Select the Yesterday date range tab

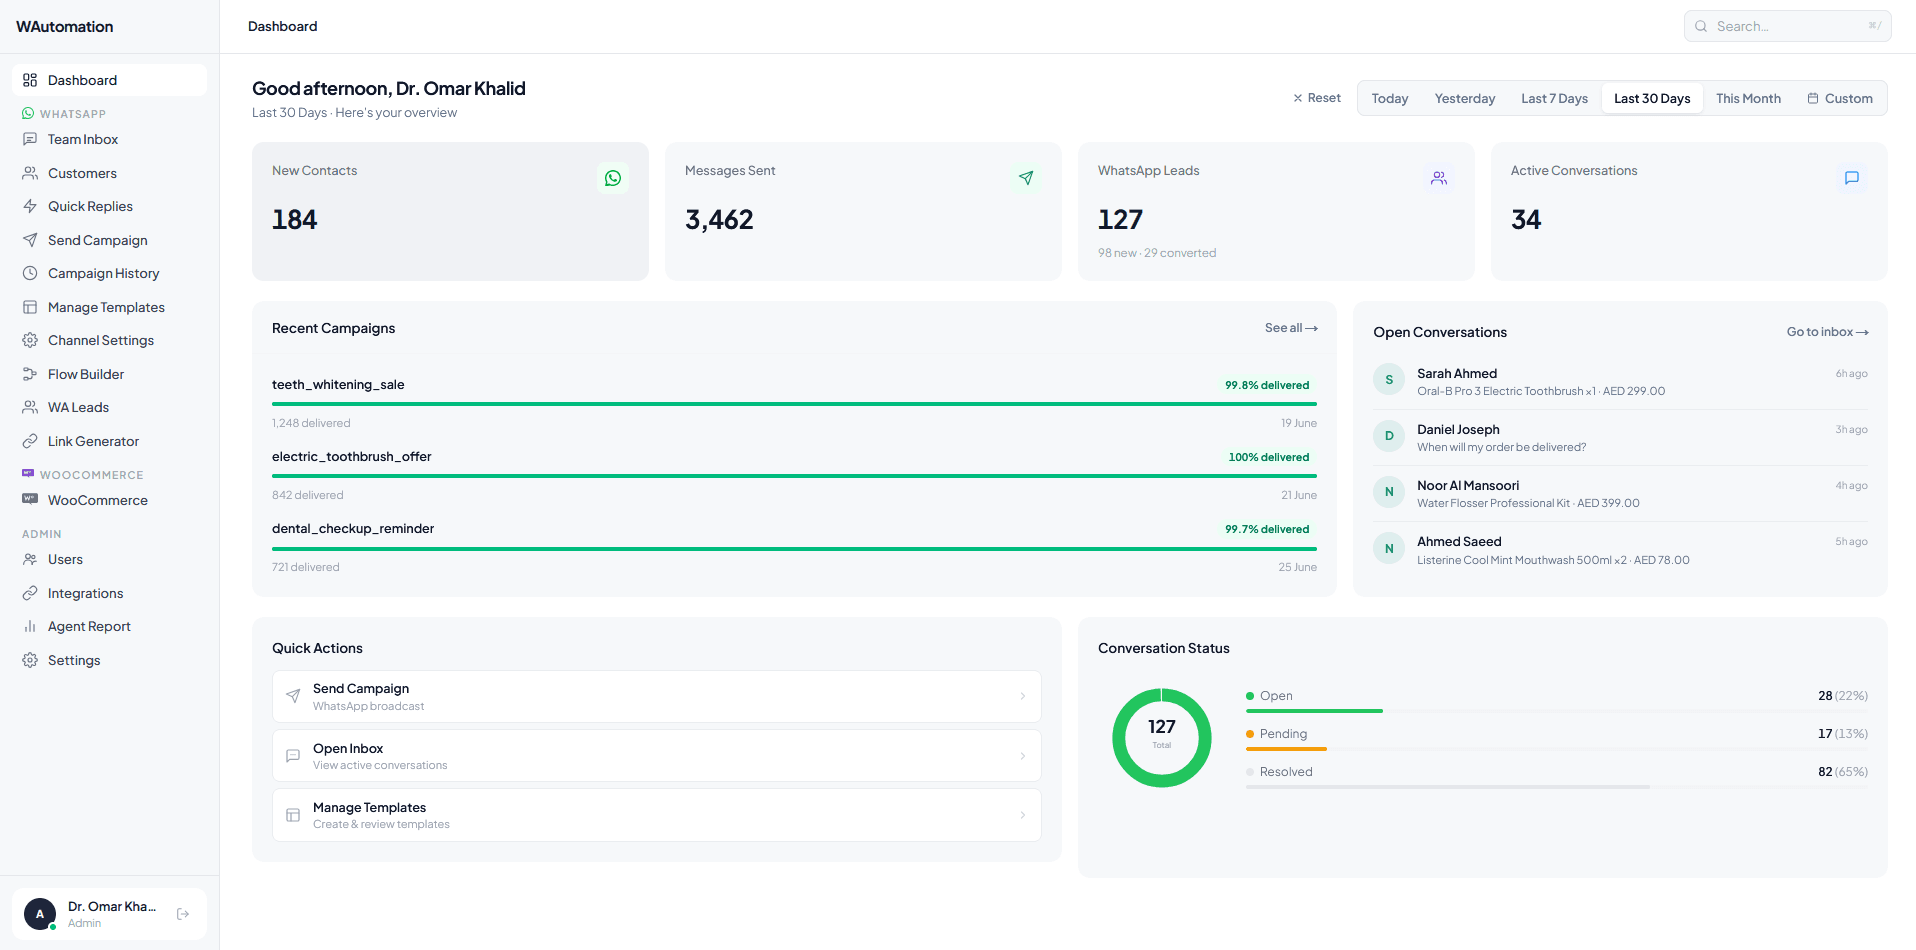point(1465,98)
